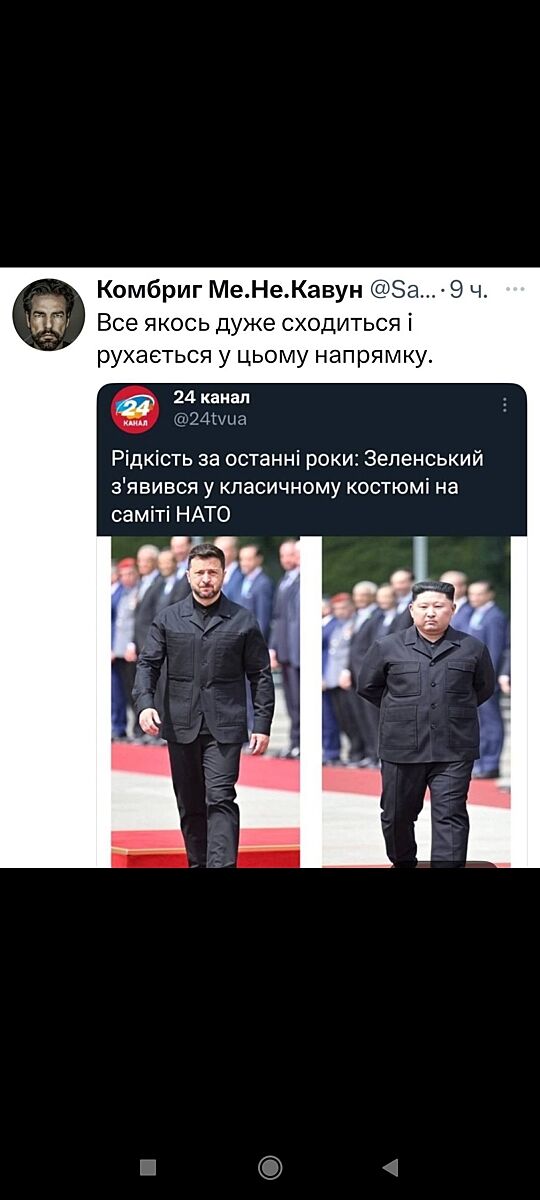Viewport: 540px width, 1200px height.
Task: Tap text line 'рухається у цьому напрямку'
Action: pos(265,355)
